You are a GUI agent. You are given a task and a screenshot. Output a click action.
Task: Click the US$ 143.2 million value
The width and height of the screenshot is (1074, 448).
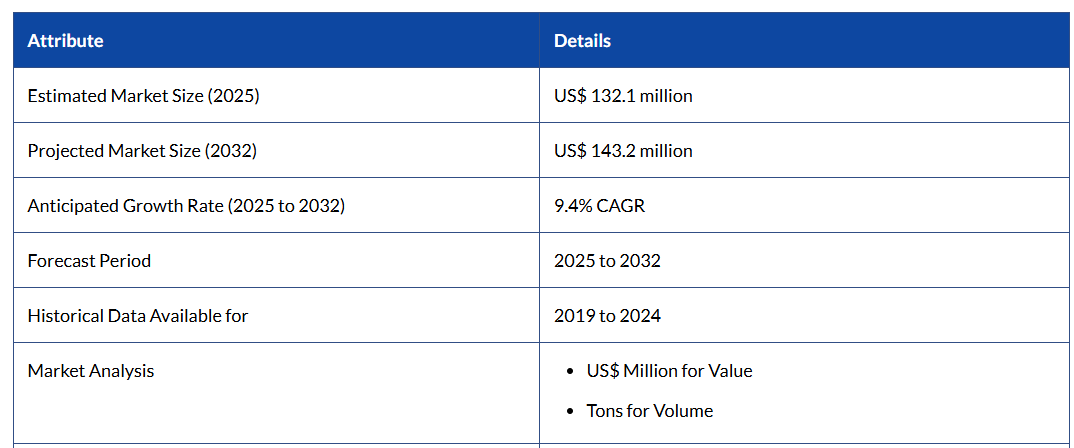(623, 151)
